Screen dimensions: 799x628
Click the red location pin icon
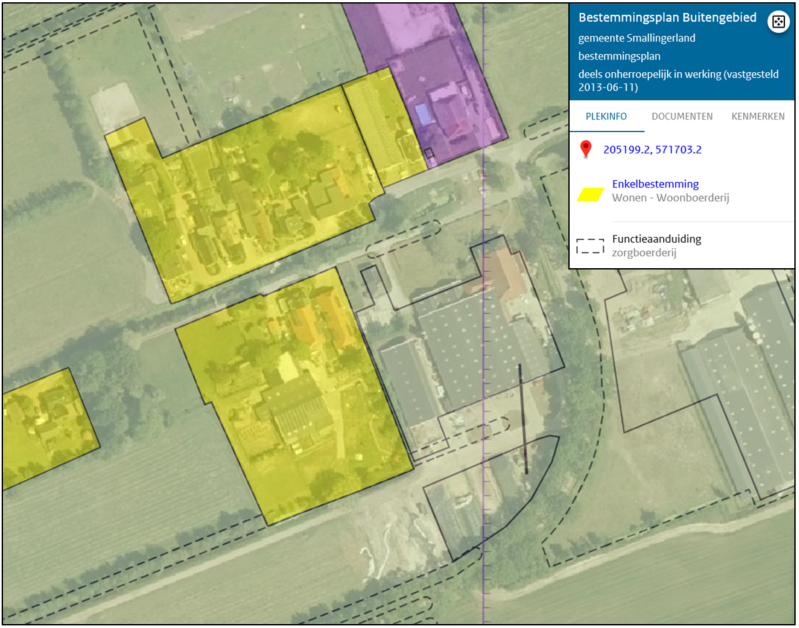[x=586, y=149]
